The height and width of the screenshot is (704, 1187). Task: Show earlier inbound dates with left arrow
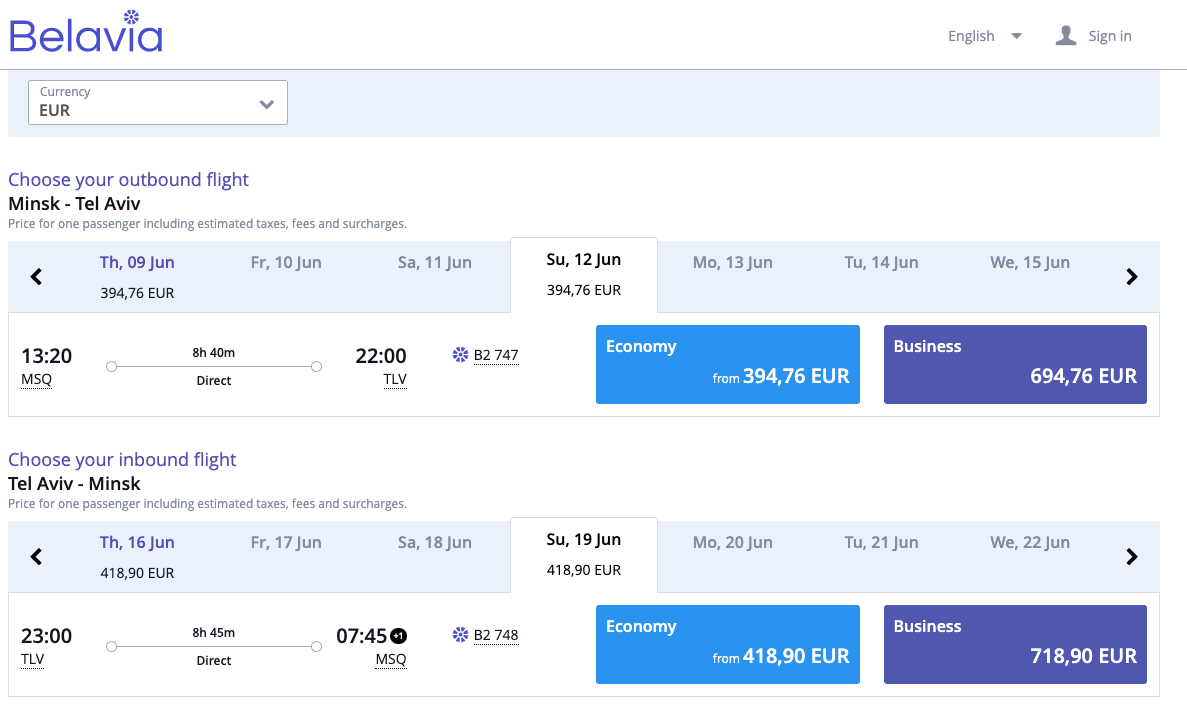point(37,557)
